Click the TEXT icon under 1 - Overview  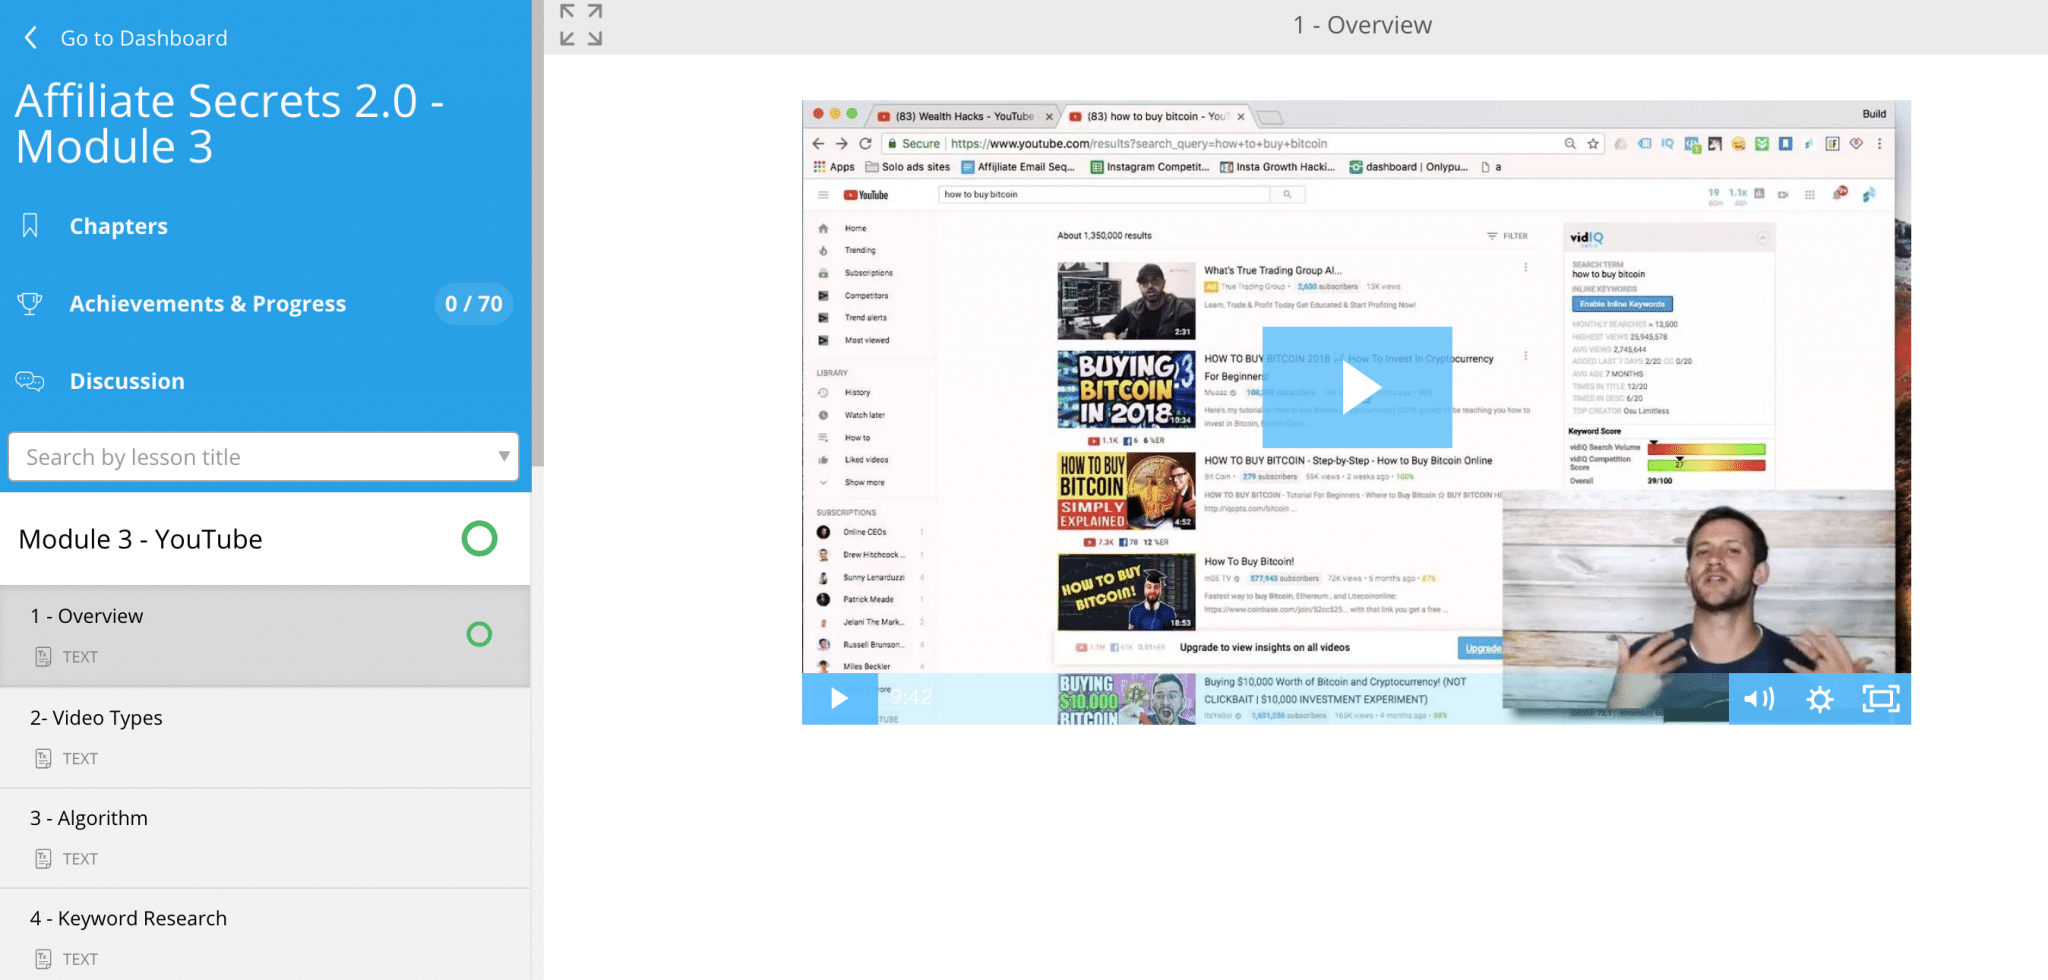click(x=43, y=657)
